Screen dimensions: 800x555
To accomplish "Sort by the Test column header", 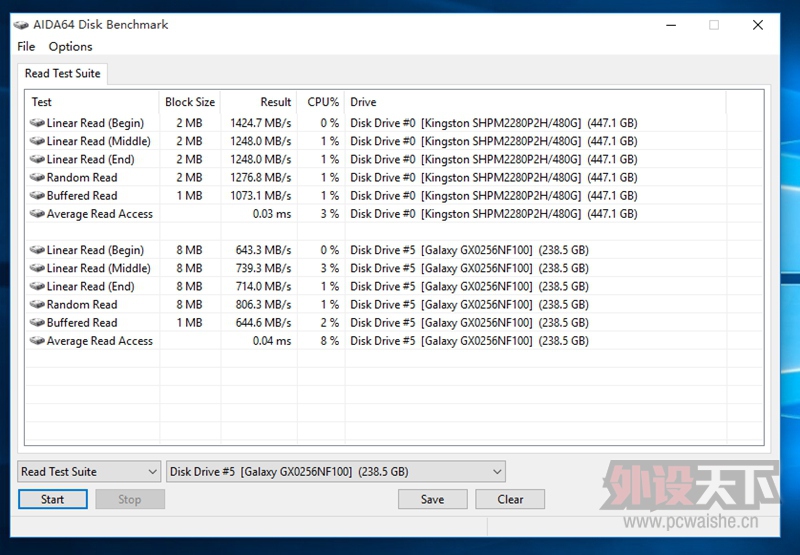I will click(92, 102).
